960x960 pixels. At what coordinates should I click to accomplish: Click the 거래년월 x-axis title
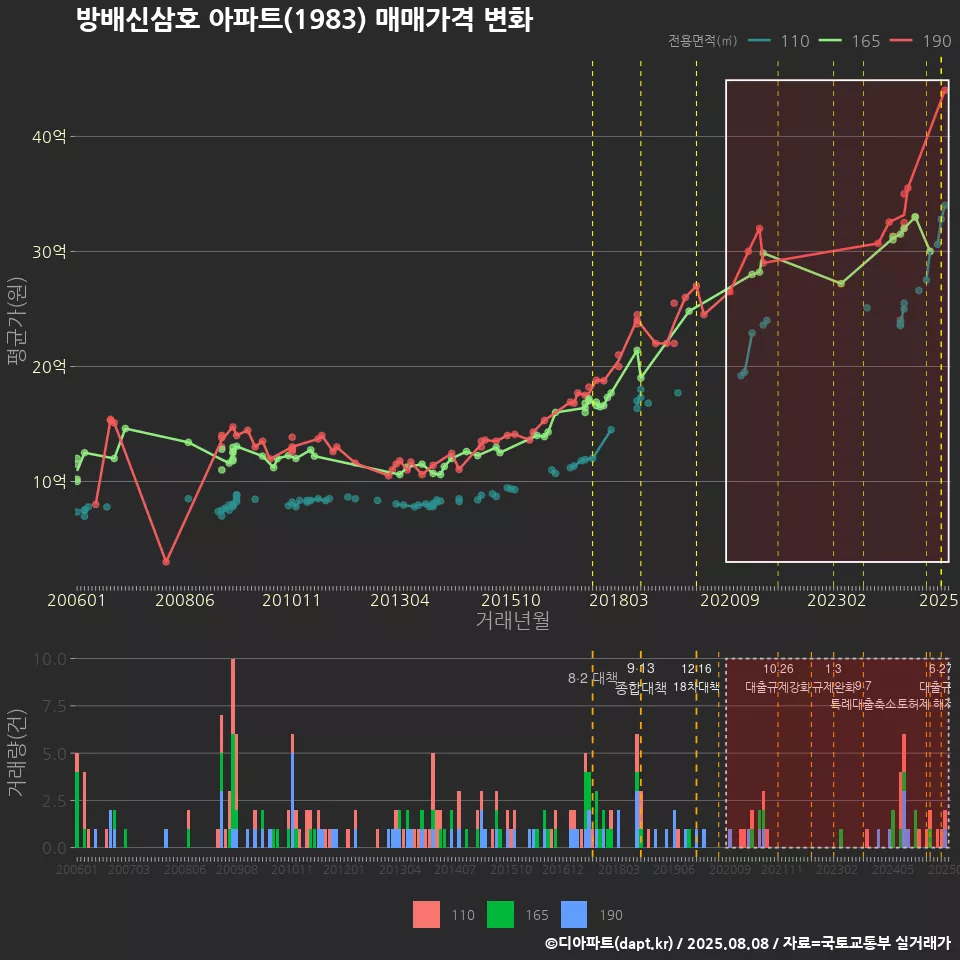(512, 620)
